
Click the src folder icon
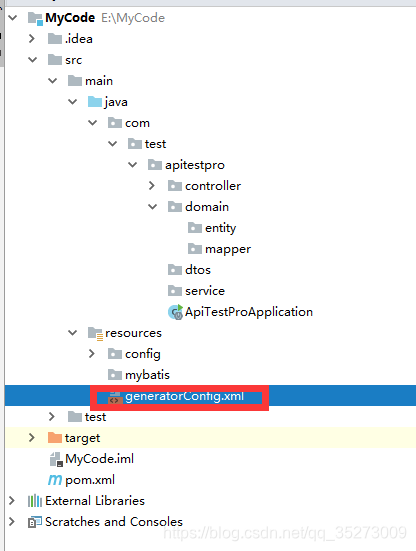(55, 60)
